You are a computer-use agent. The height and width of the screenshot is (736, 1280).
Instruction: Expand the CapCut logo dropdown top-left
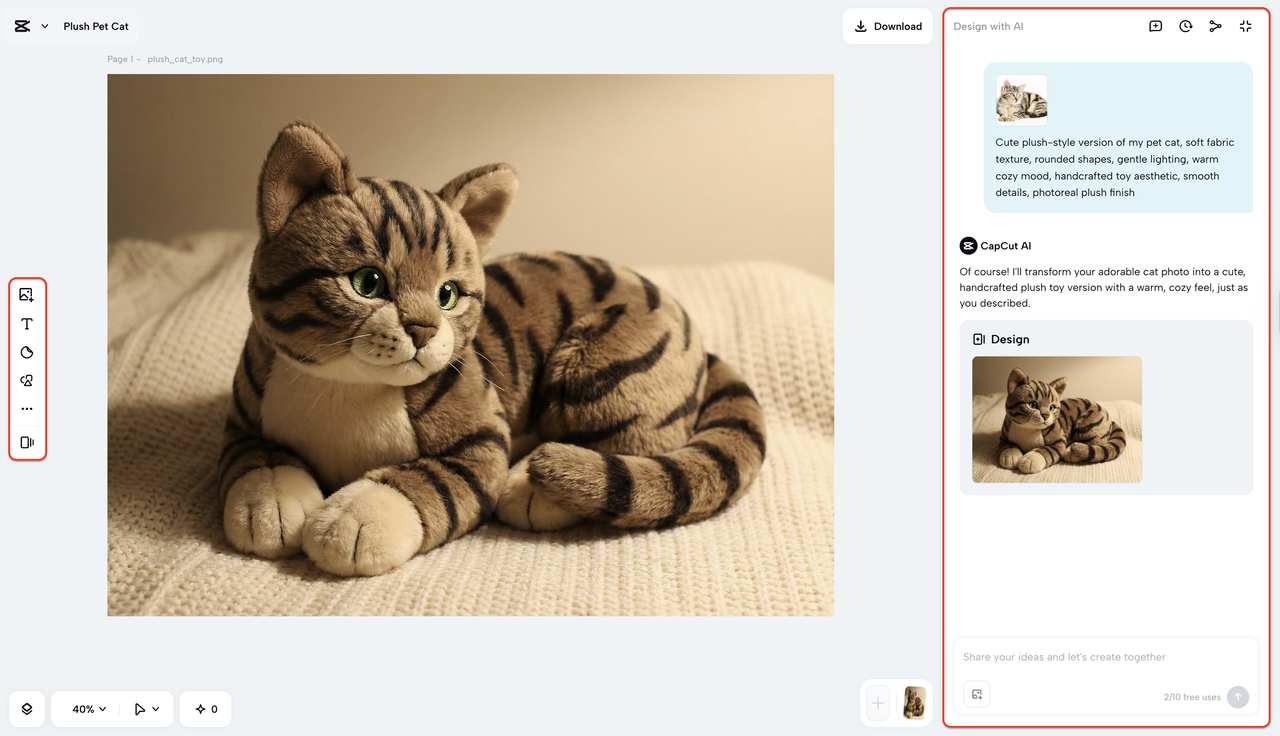tap(30, 26)
